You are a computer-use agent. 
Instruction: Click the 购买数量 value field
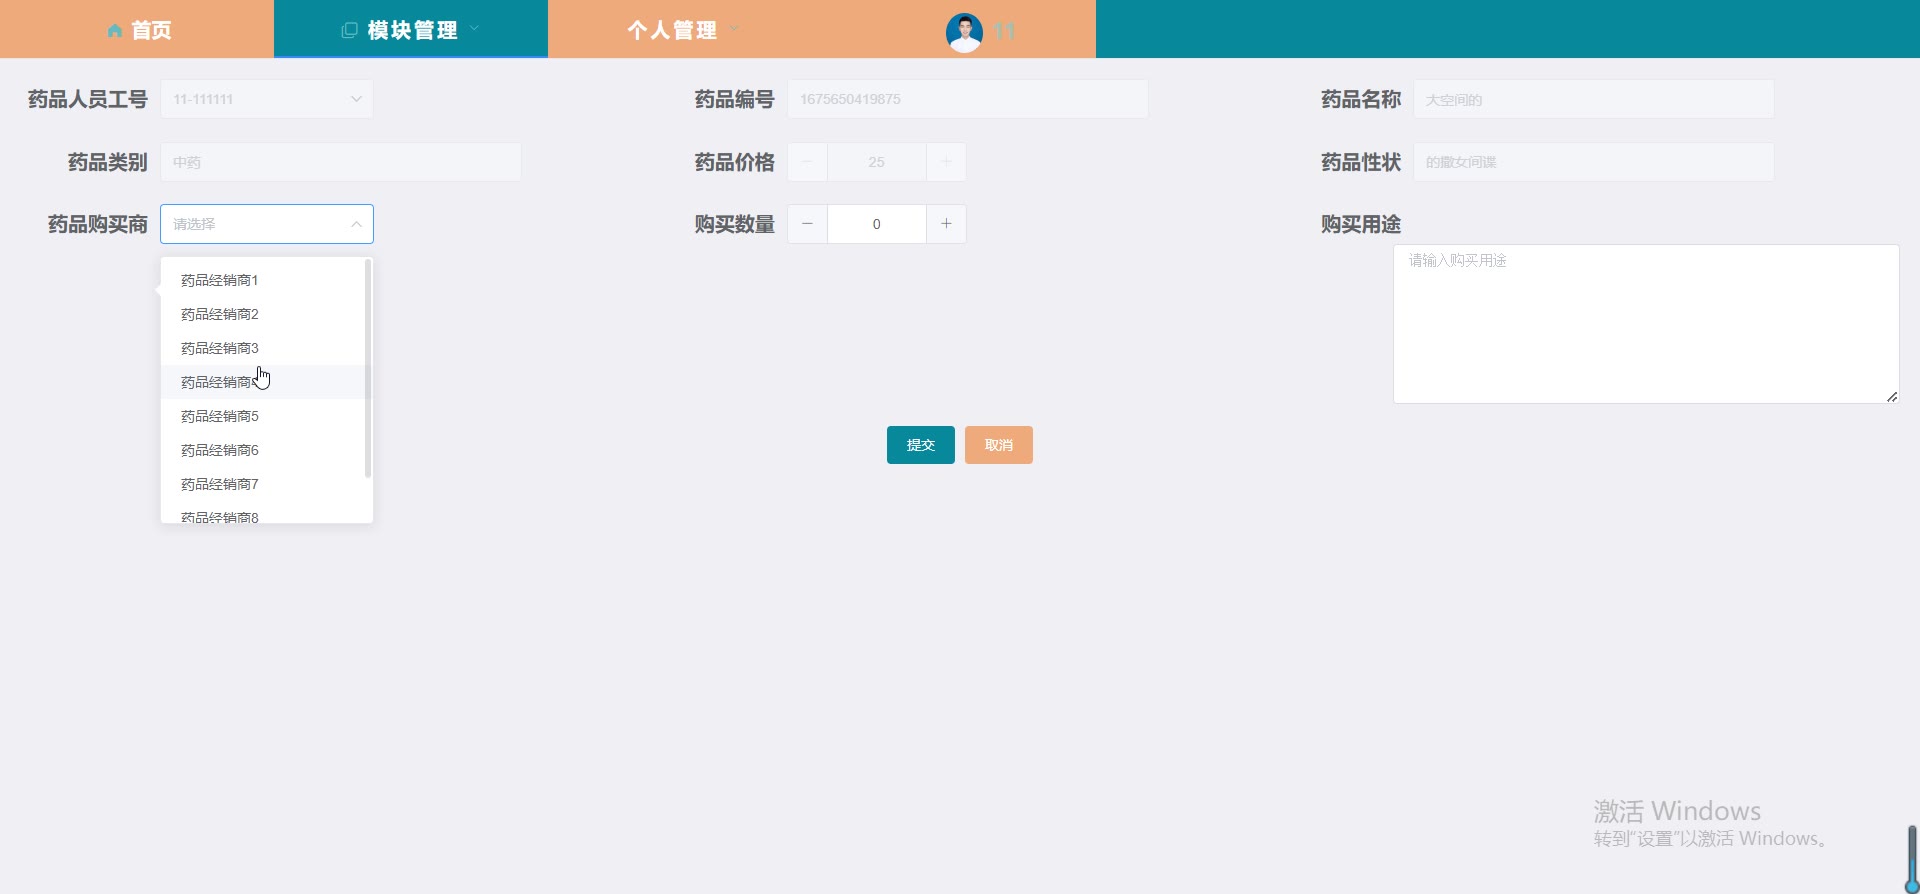coord(876,224)
